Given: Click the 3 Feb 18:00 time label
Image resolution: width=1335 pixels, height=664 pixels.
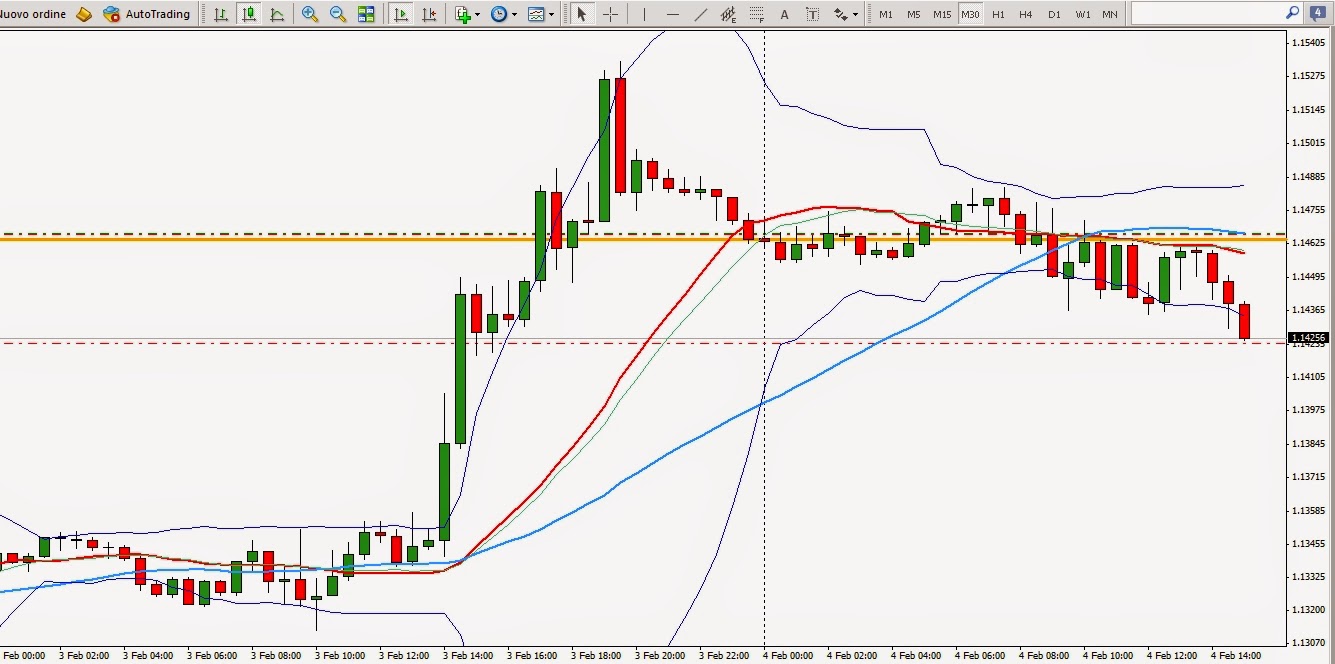Looking at the screenshot, I should [595, 656].
